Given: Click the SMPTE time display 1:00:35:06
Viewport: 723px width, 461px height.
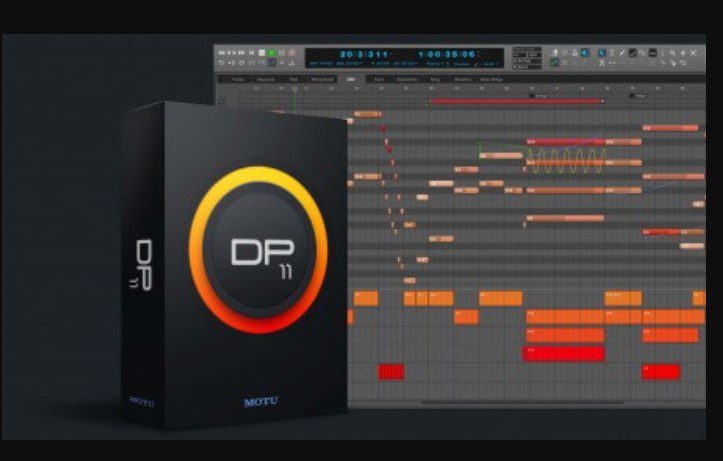Looking at the screenshot, I should pos(447,54).
